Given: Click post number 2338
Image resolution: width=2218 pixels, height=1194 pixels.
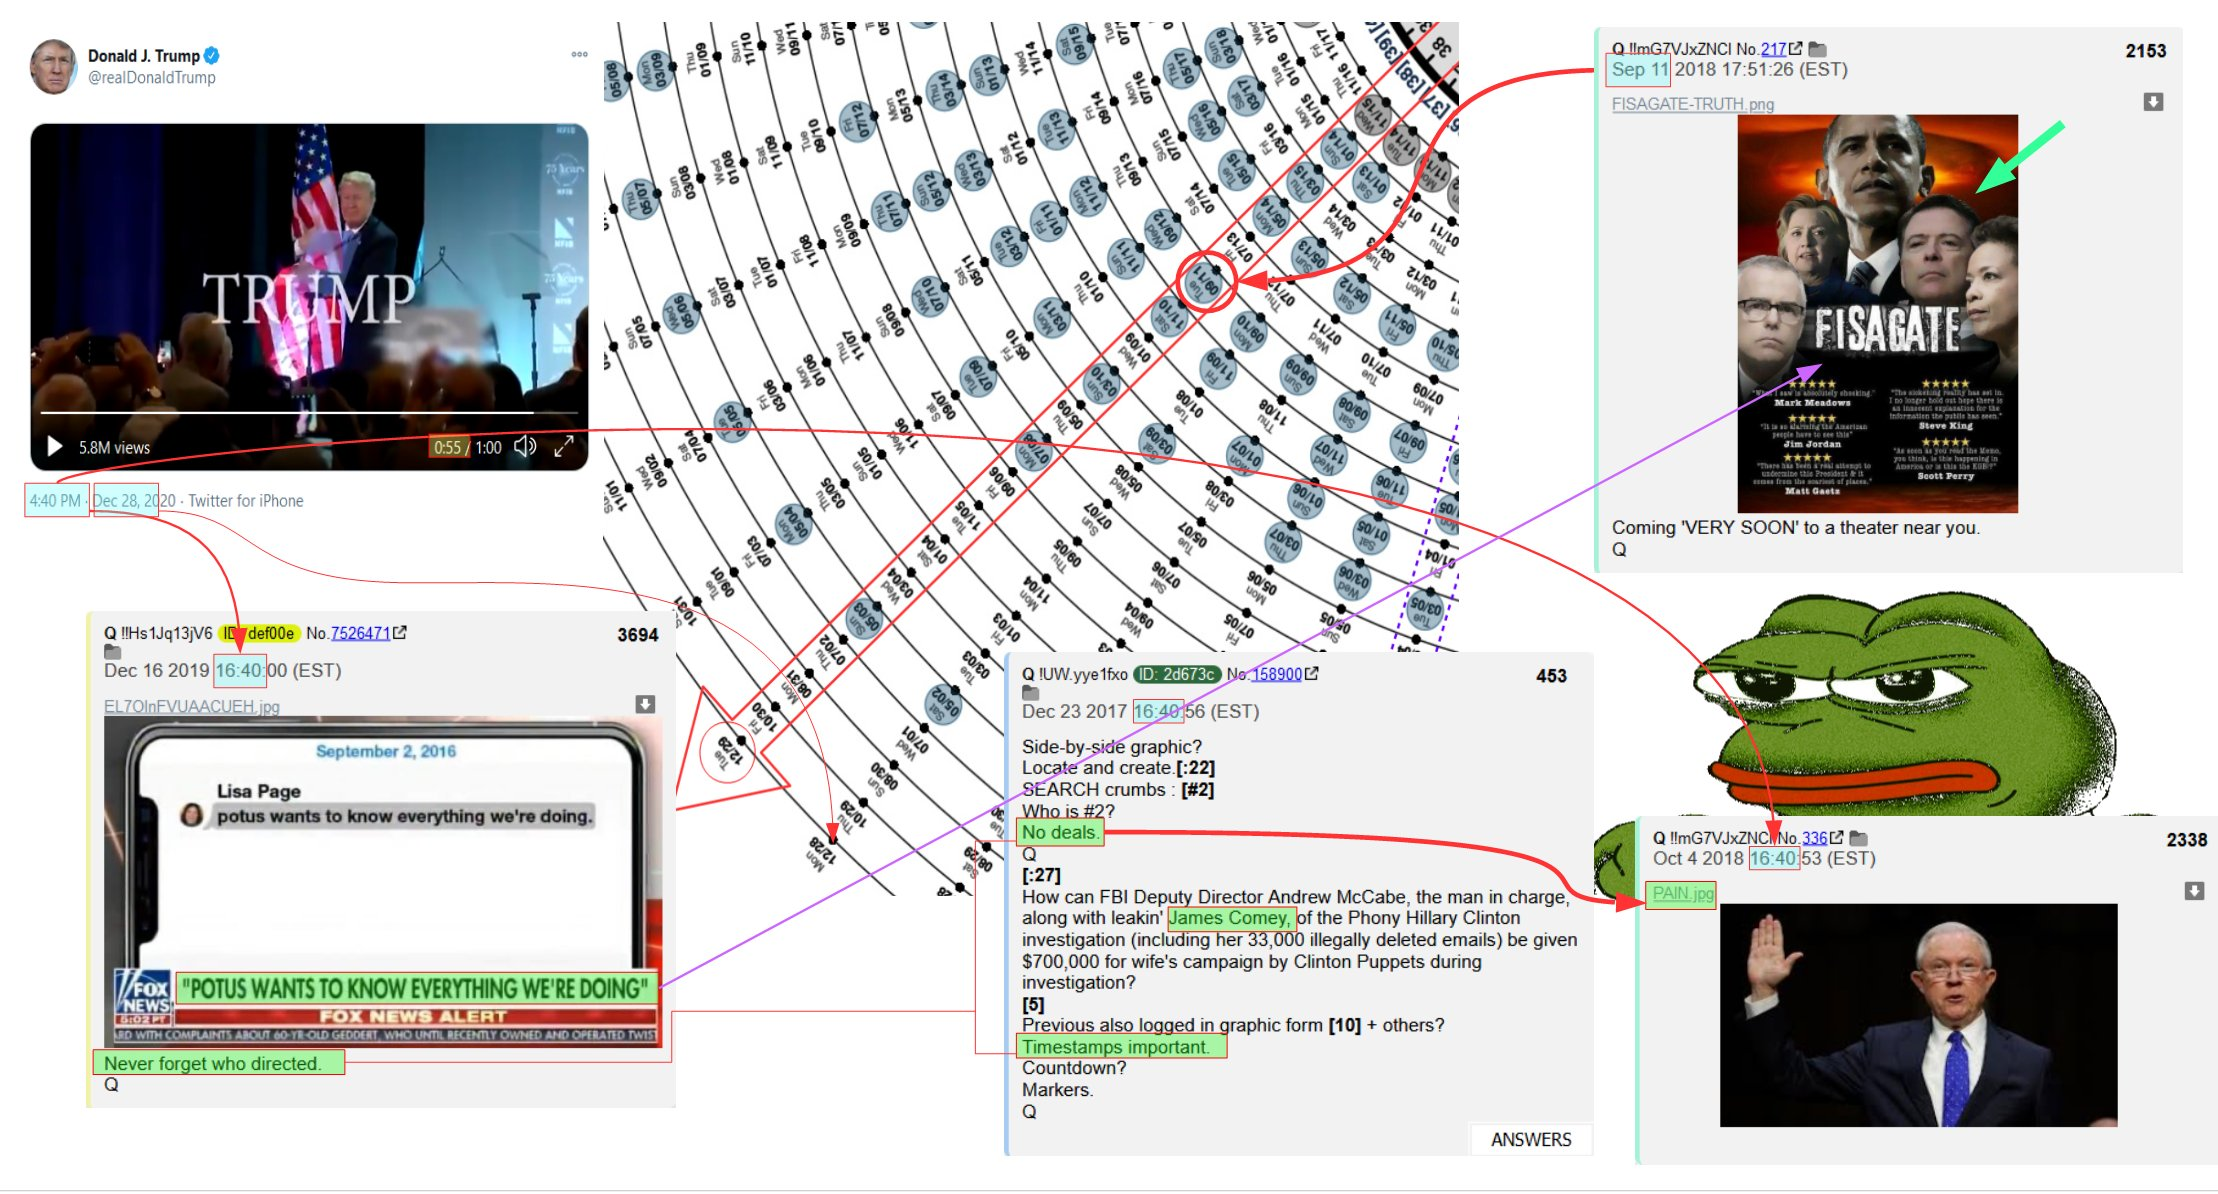Looking at the screenshot, I should coord(2186,840).
